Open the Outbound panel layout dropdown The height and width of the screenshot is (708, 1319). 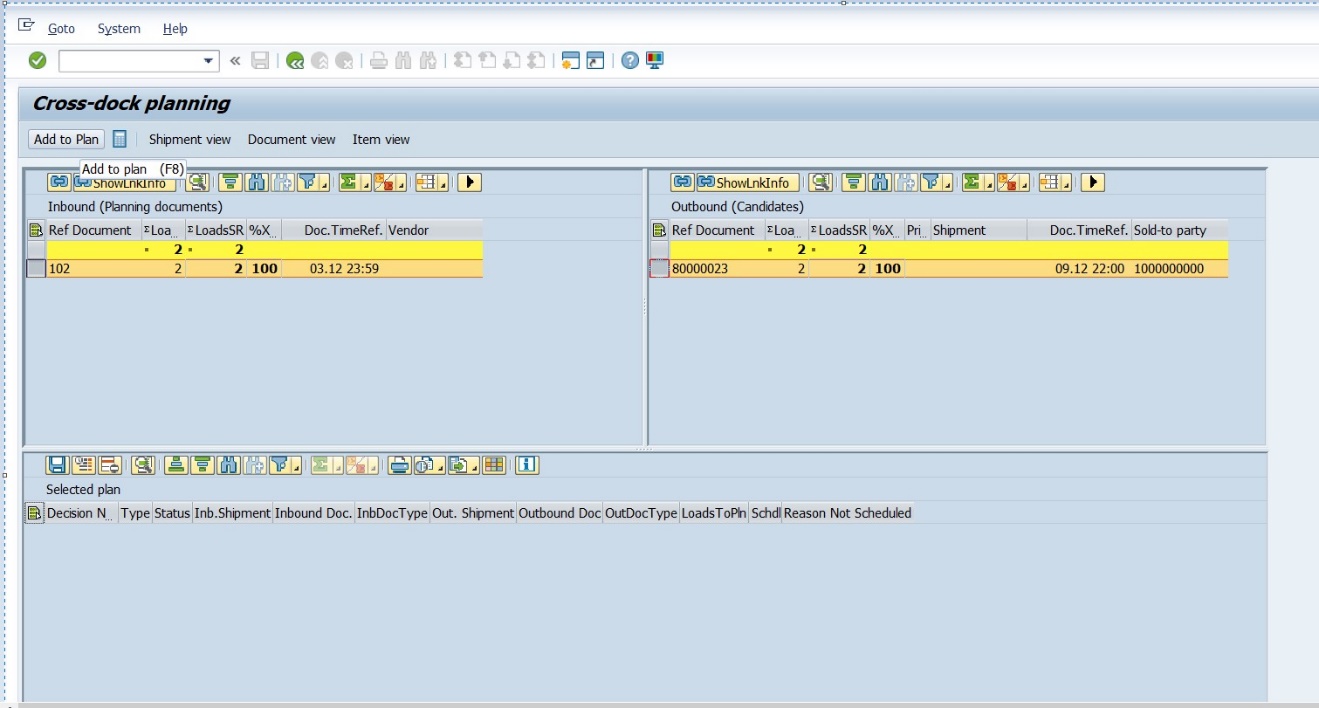point(1055,182)
